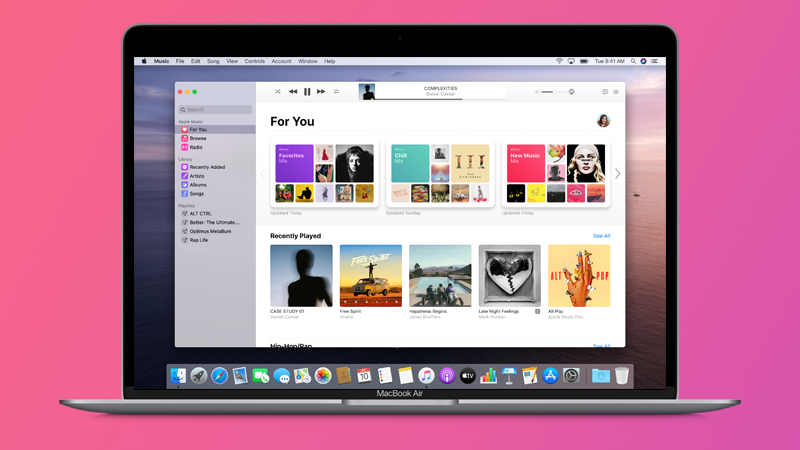The height and width of the screenshot is (450, 800).
Task: Open the Apple menu
Action: coord(144,61)
